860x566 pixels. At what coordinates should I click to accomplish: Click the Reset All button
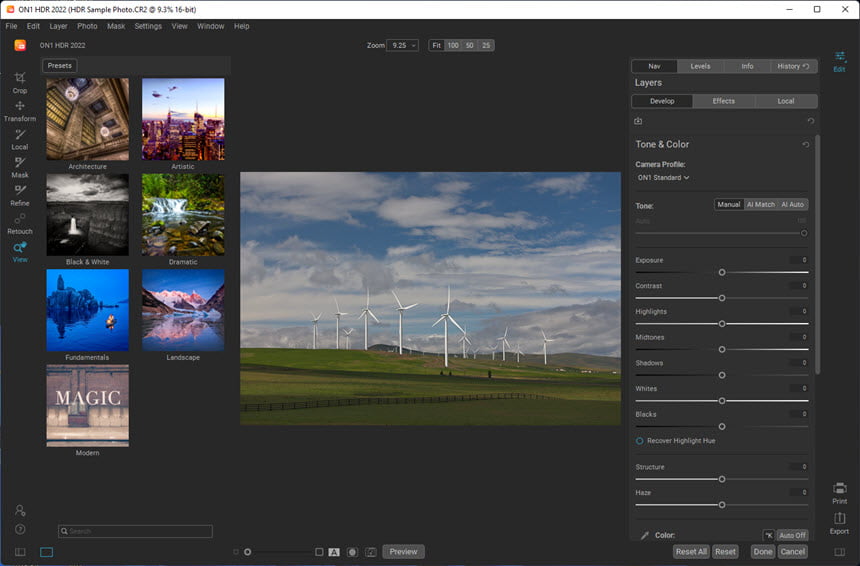691,552
